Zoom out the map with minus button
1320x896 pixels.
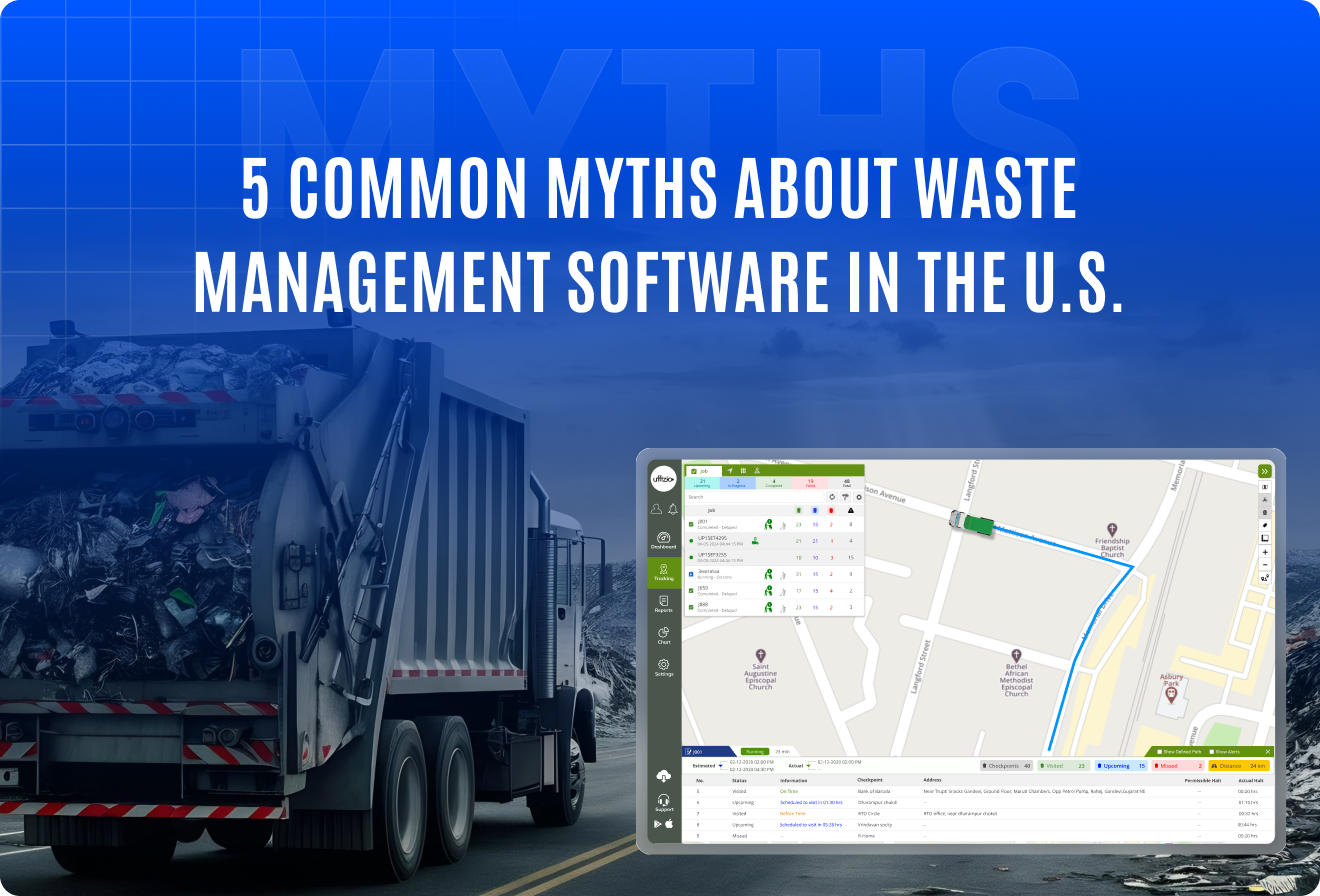[1265, 564]
